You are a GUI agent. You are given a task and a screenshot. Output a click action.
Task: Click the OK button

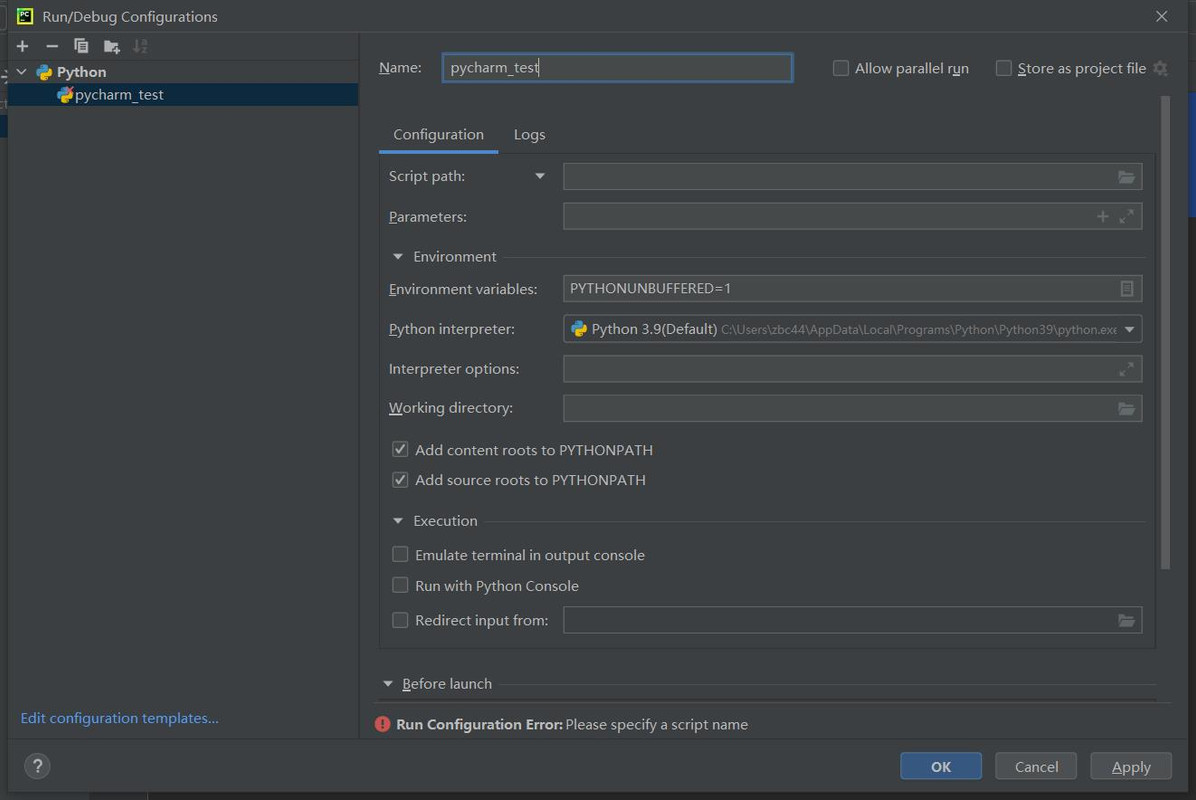coord(940,766)
